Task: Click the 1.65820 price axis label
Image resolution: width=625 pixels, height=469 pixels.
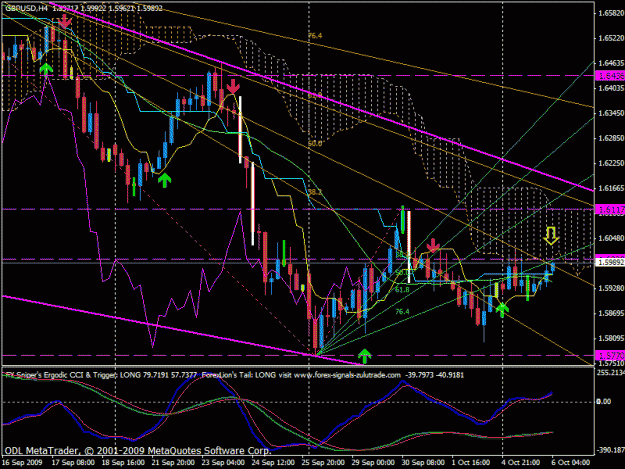Action: pyautogui.click(x=611, y=13)
